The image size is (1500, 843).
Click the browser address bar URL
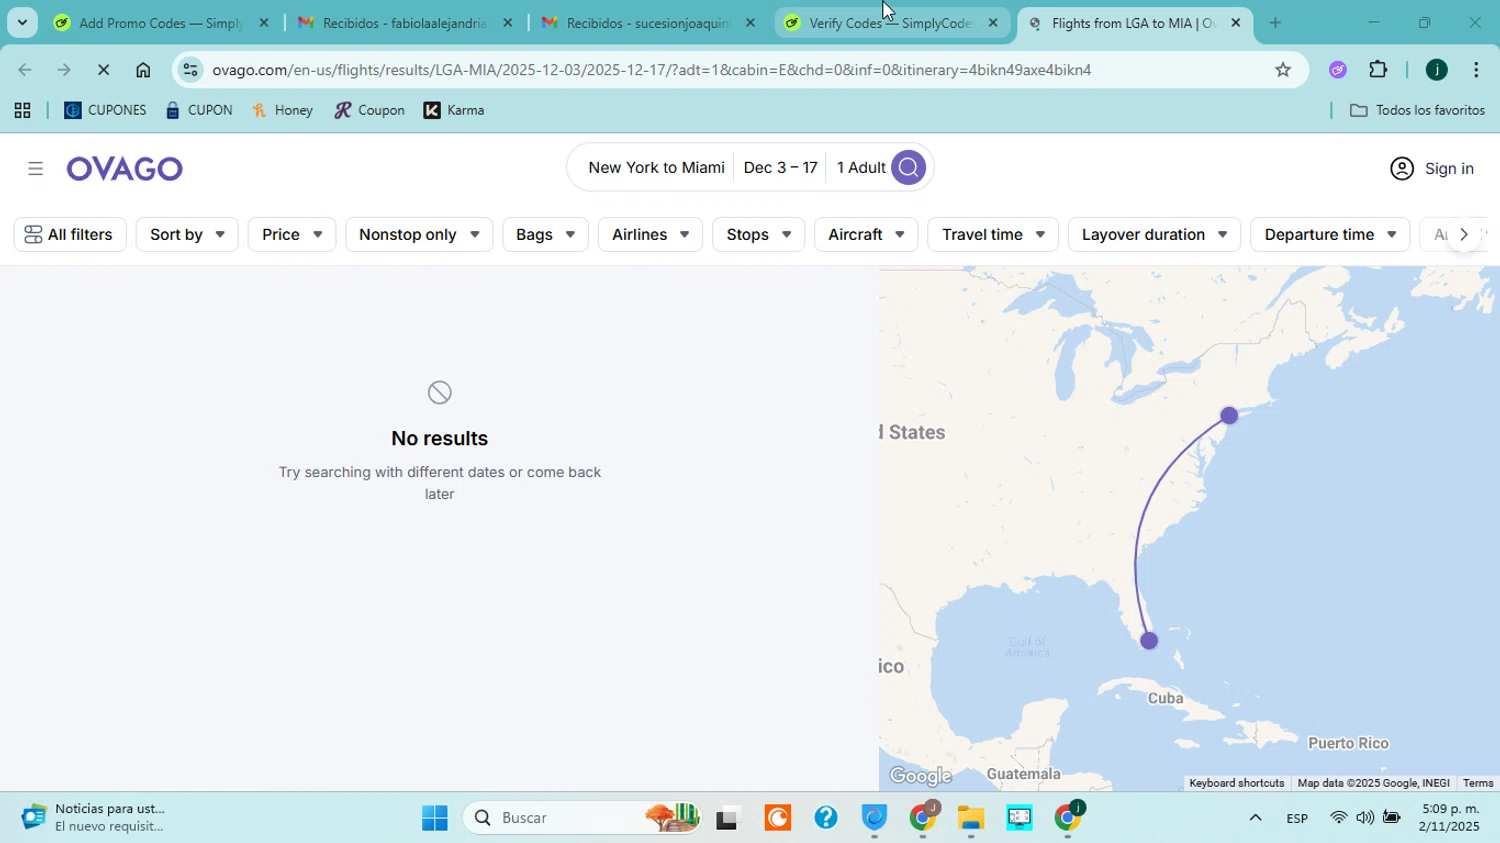point(651,70)
